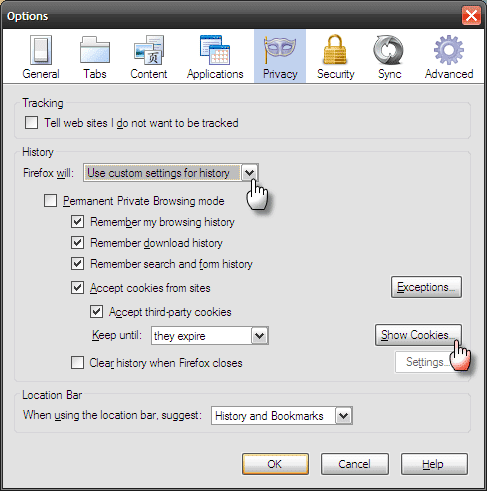Uncheck Remember download history

[77, 243]
